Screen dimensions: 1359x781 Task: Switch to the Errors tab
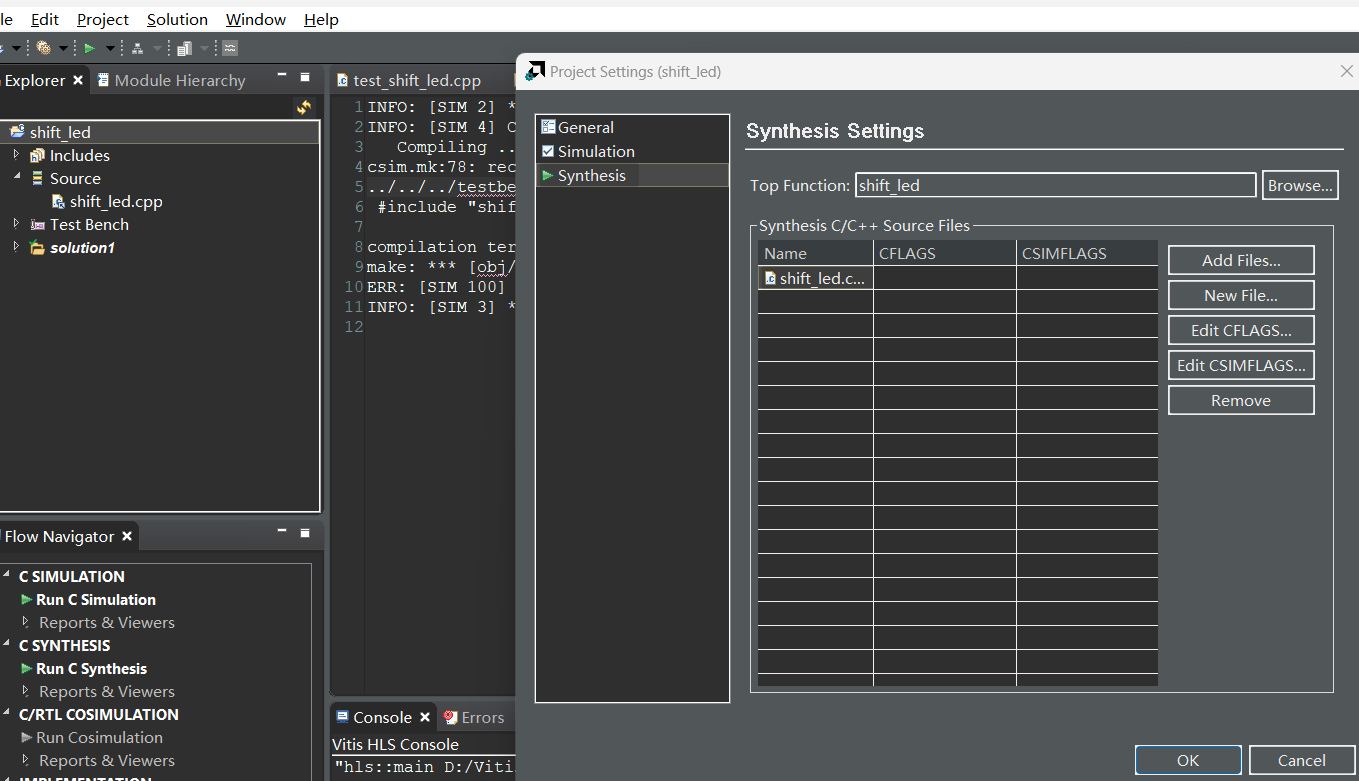point(474,717)
